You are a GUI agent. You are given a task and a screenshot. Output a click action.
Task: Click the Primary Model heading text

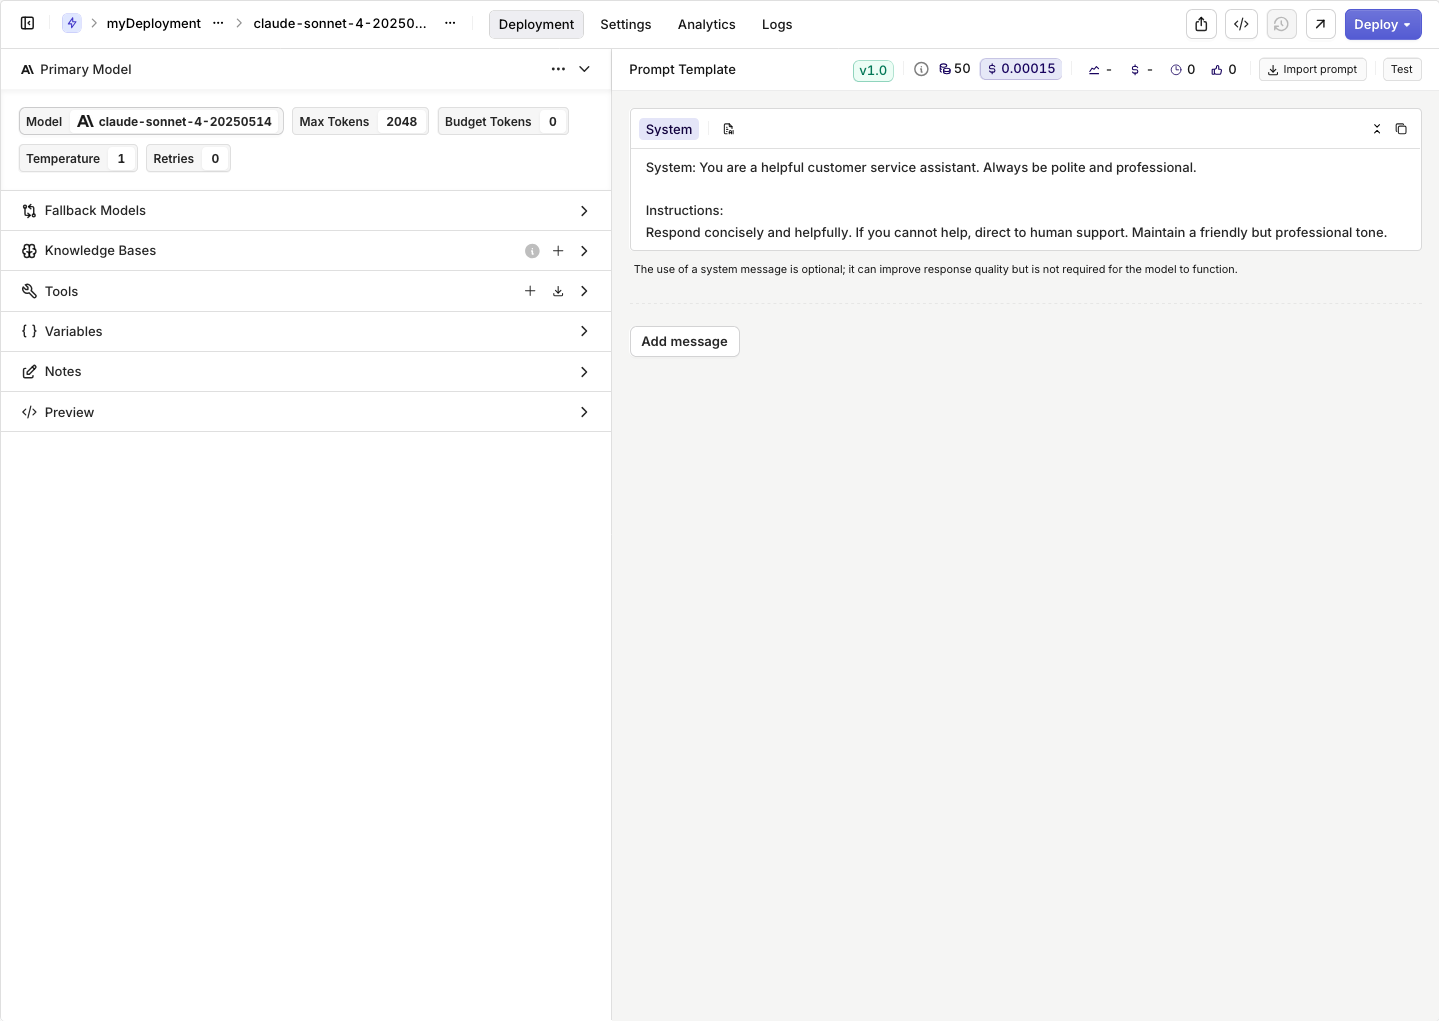tap(86, 69)
